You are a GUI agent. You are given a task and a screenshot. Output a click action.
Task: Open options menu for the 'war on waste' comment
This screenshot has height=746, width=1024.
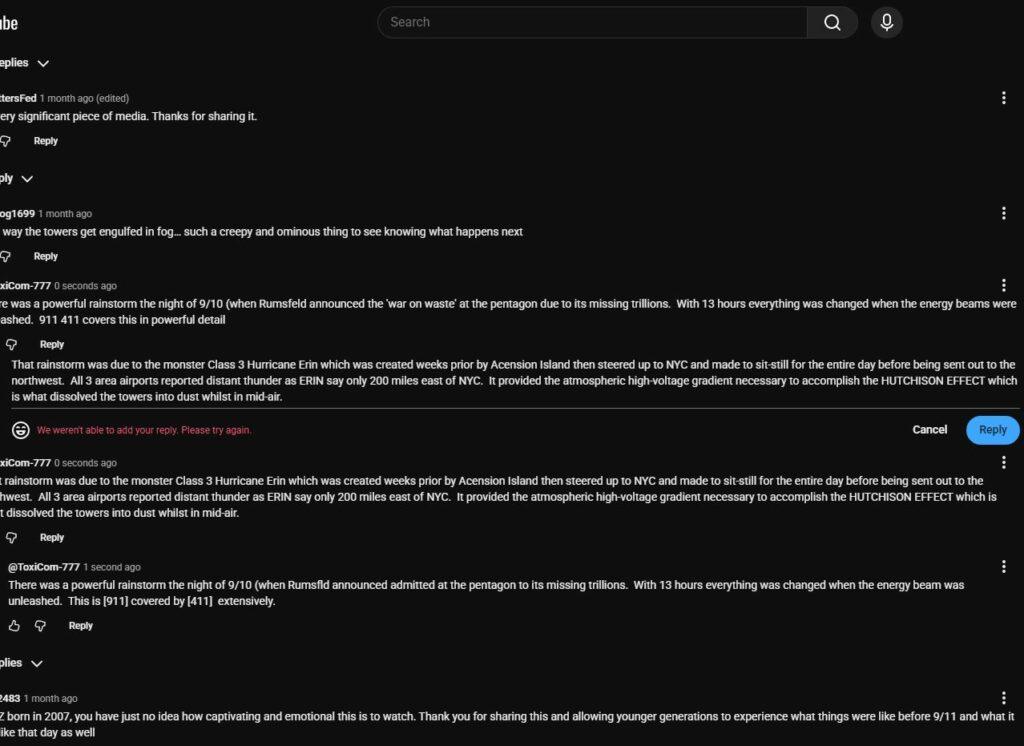pyautogui.click(x=1003, y=286)
